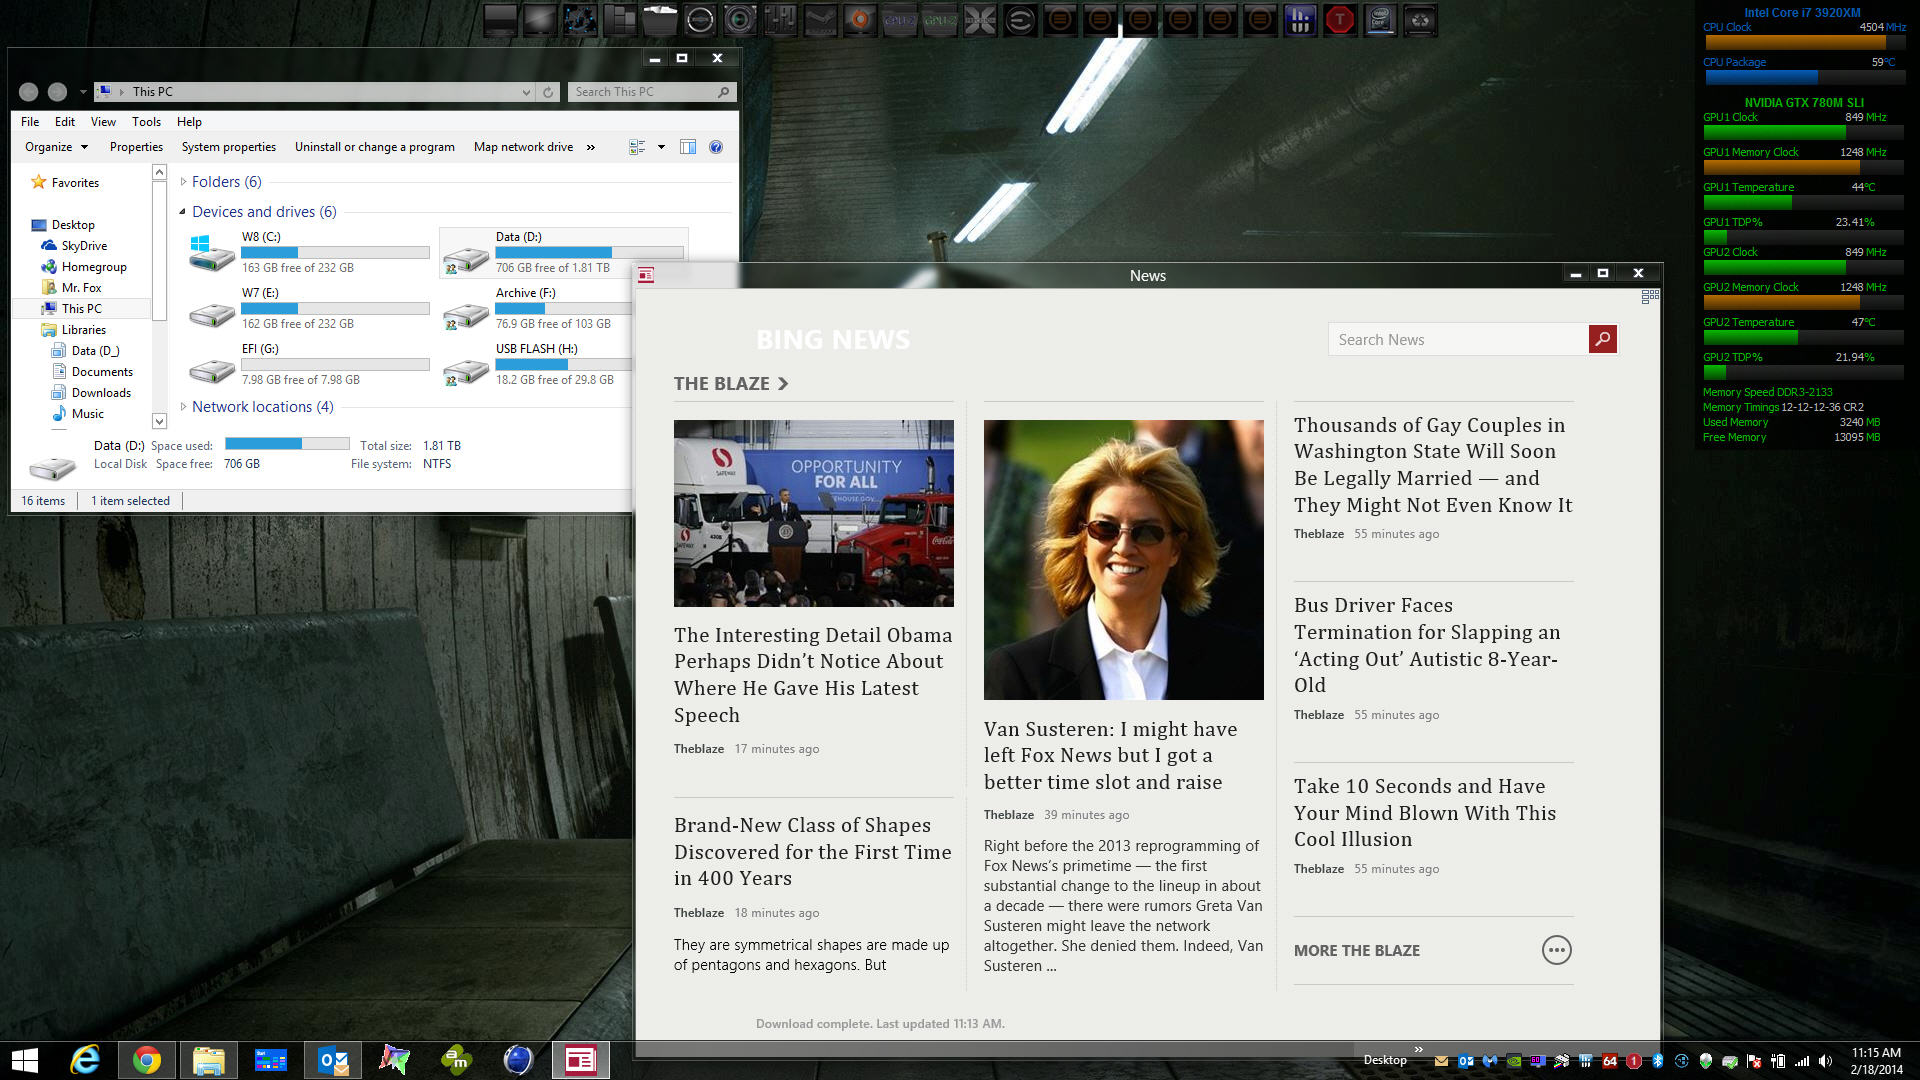This screenshot has width=1920, height=1080.
Task: Launch Steam from the top dock
Action: pyautogui.click(x=820, y=20)
